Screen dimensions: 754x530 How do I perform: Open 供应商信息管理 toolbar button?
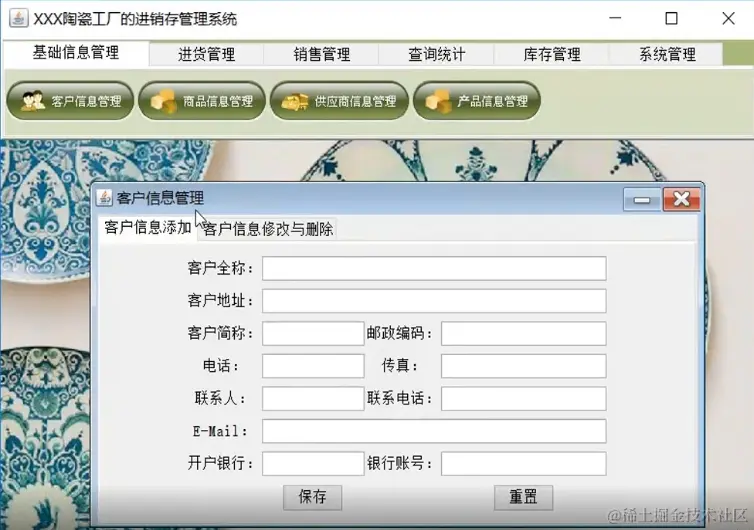point(339,101)
